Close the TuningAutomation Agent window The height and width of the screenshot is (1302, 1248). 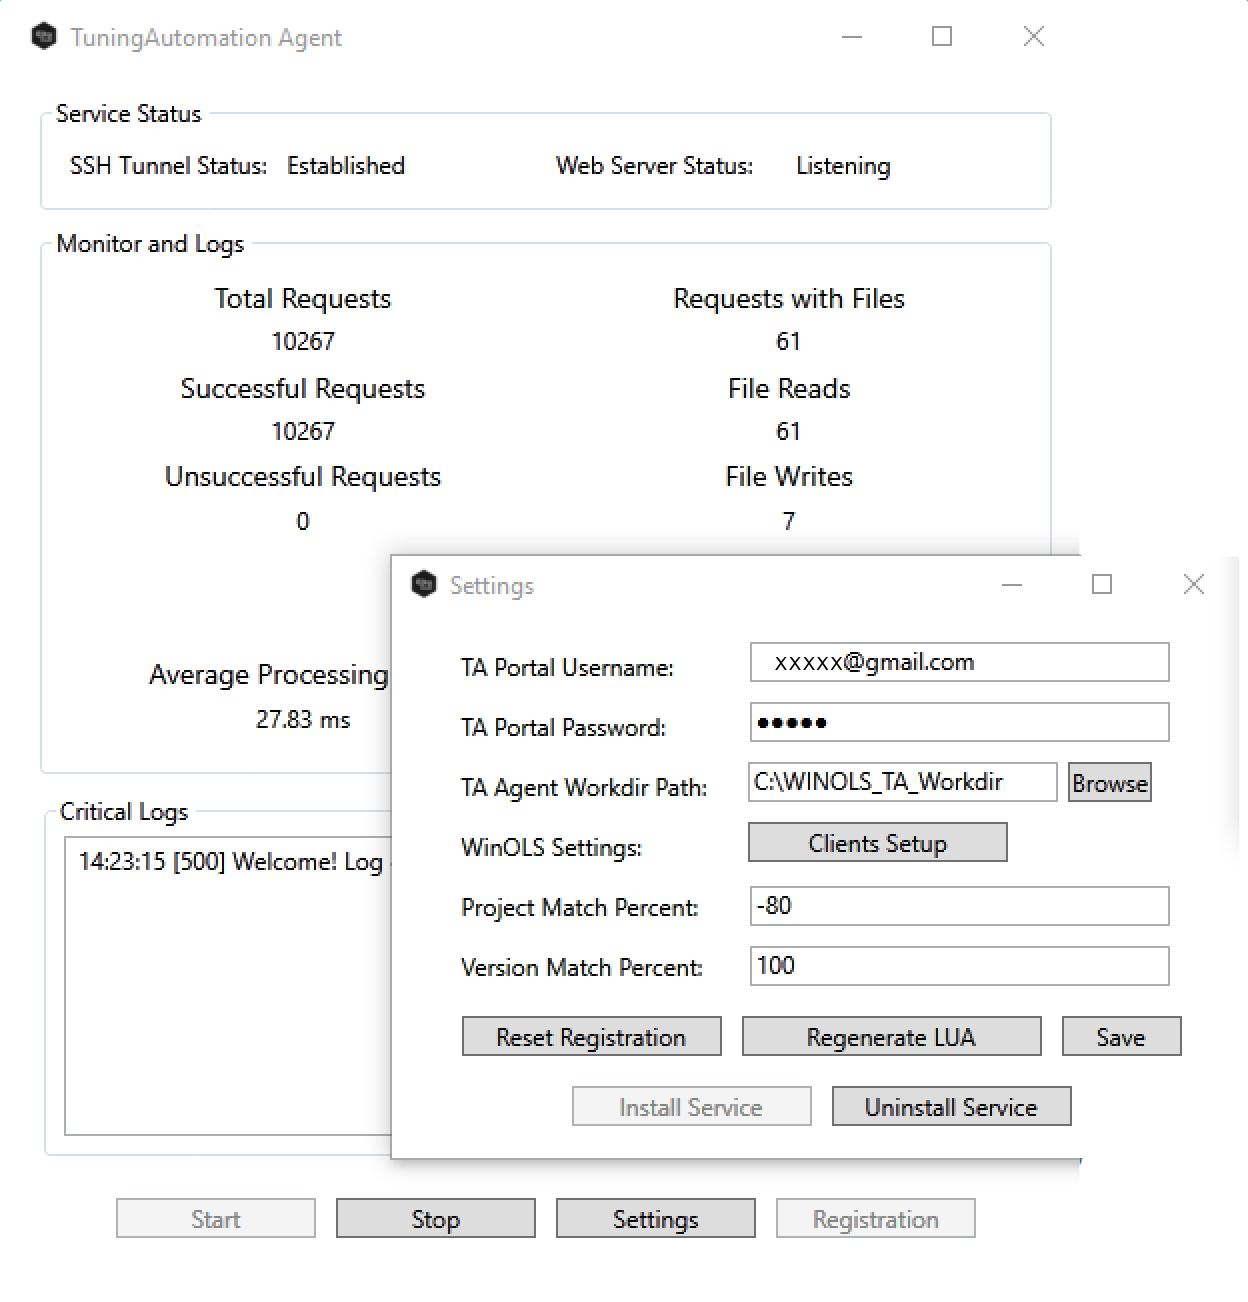[x=1034, y=38]
